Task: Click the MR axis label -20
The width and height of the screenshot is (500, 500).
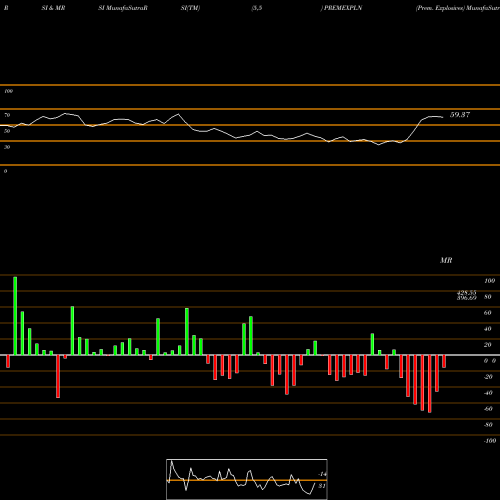Action: tap(488, 377)
